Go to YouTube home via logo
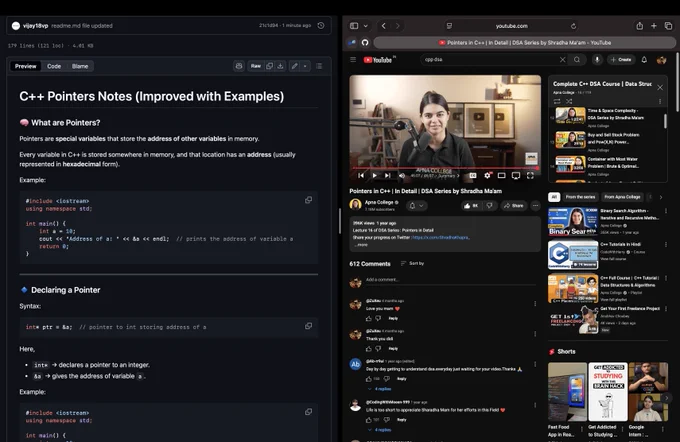The height and width of the screenshot is (442, 680). [x=378, y=60]
